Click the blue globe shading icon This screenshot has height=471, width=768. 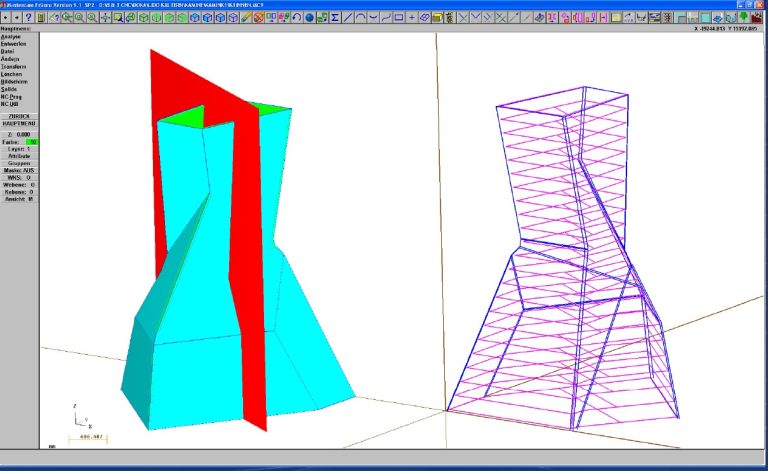click(309, 17)
